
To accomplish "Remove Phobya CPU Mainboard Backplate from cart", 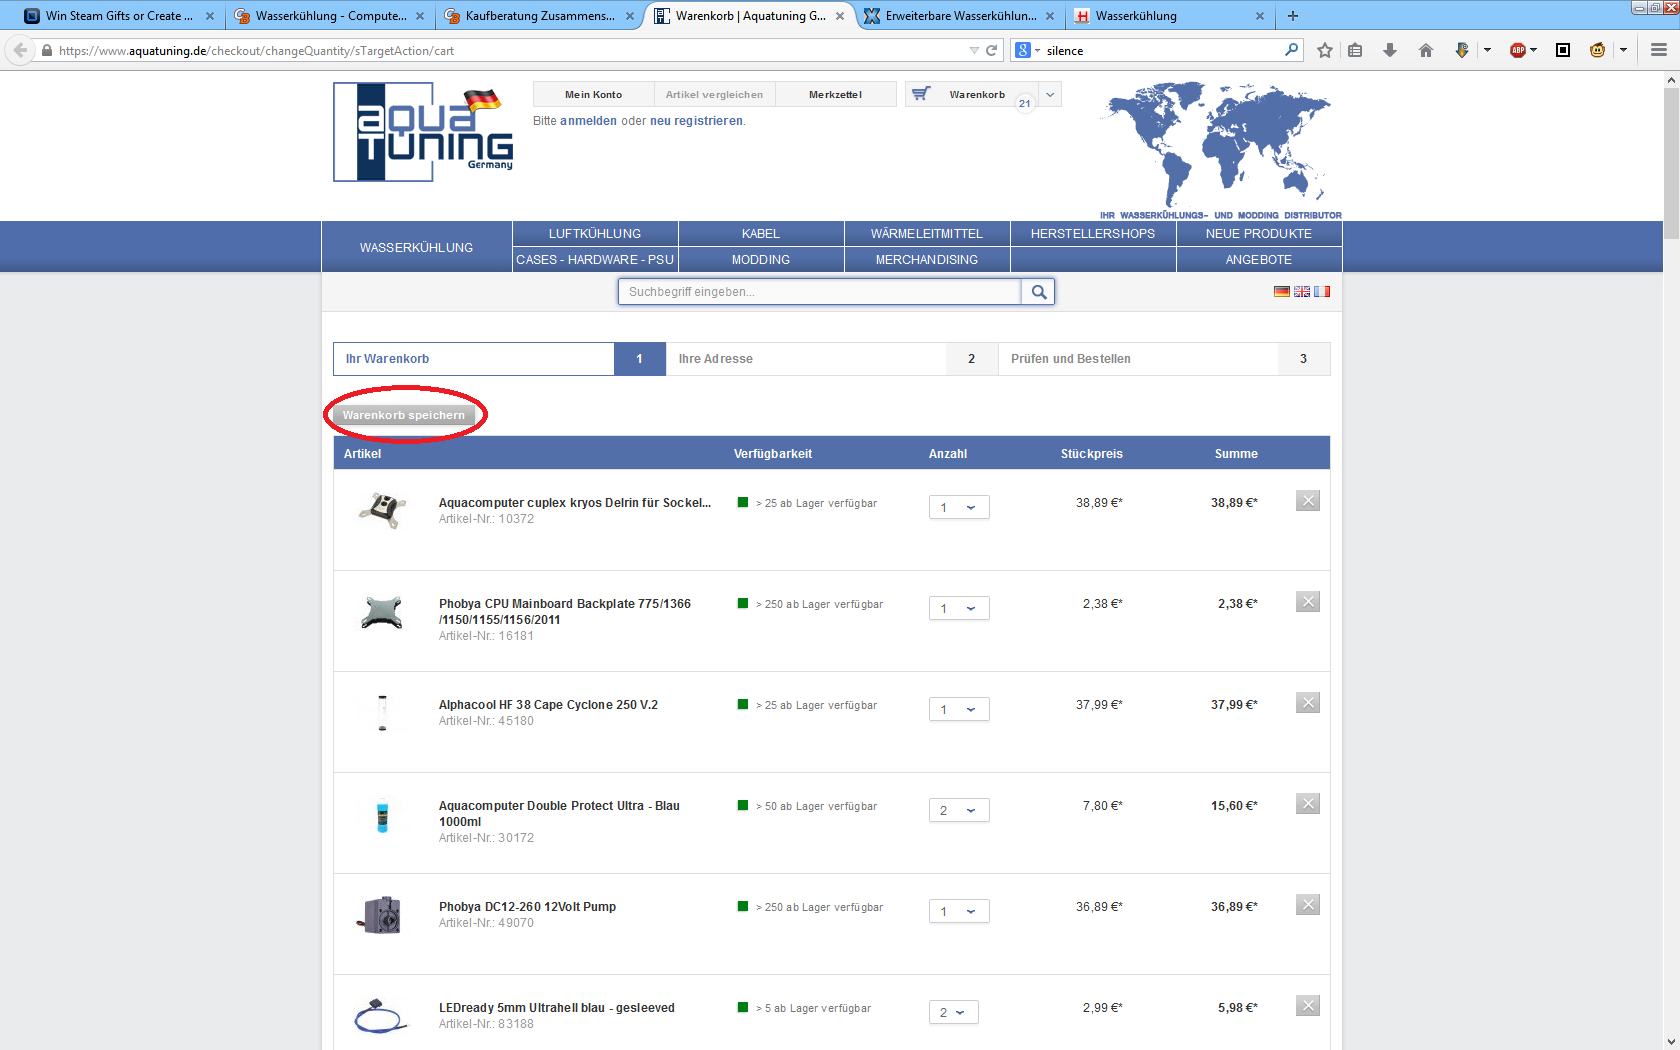I will [1308, 602].
